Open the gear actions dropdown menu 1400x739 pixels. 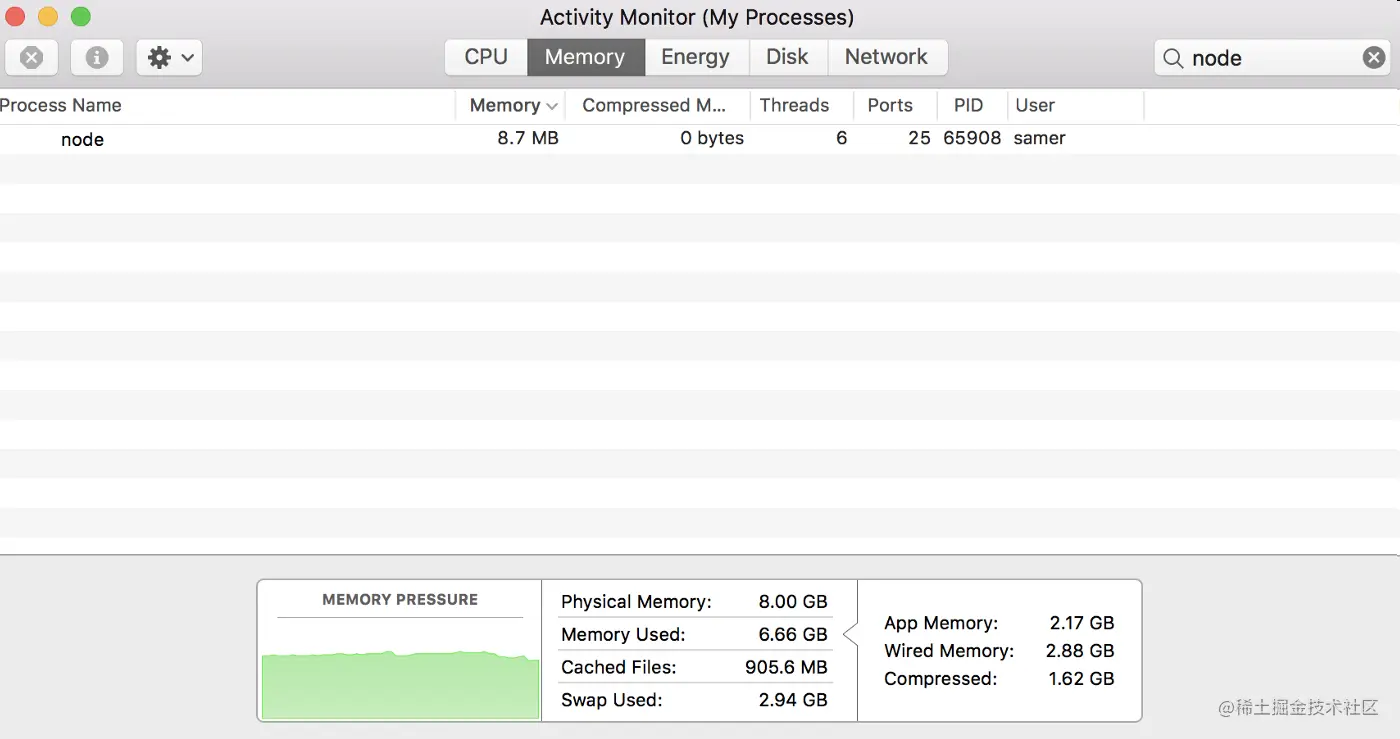click(x=170, y=58)
